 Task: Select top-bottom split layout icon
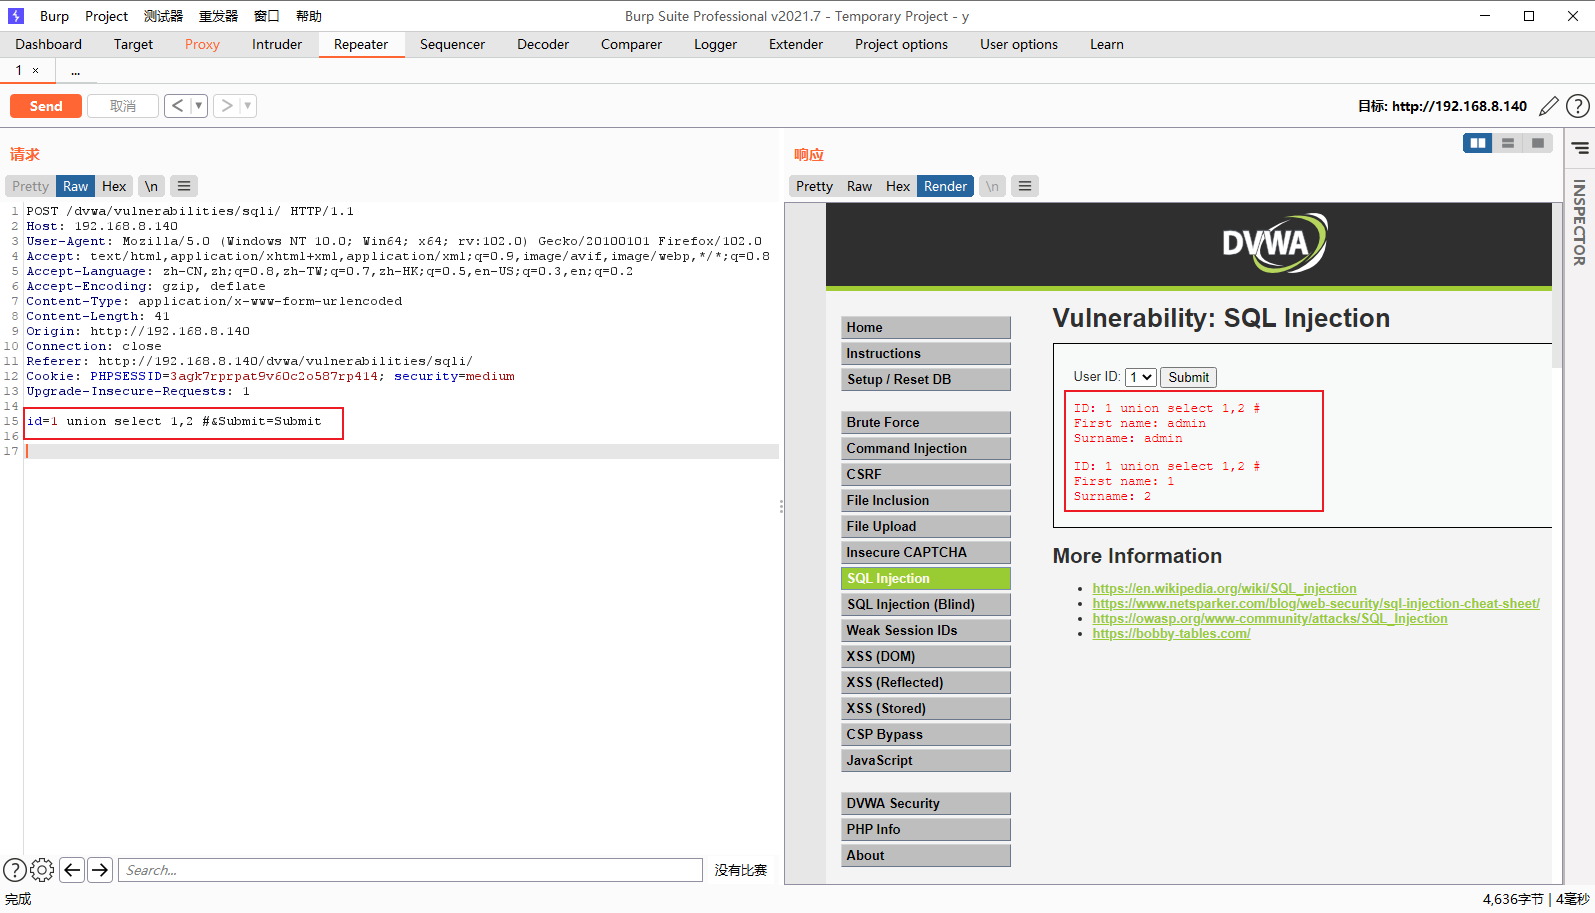point(1508,143)
